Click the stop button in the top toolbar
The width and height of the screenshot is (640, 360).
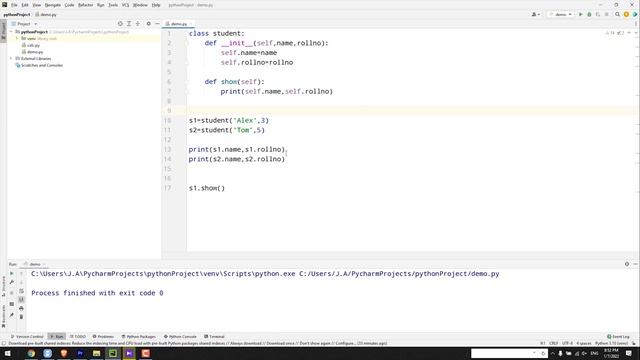tap(607, 14)
